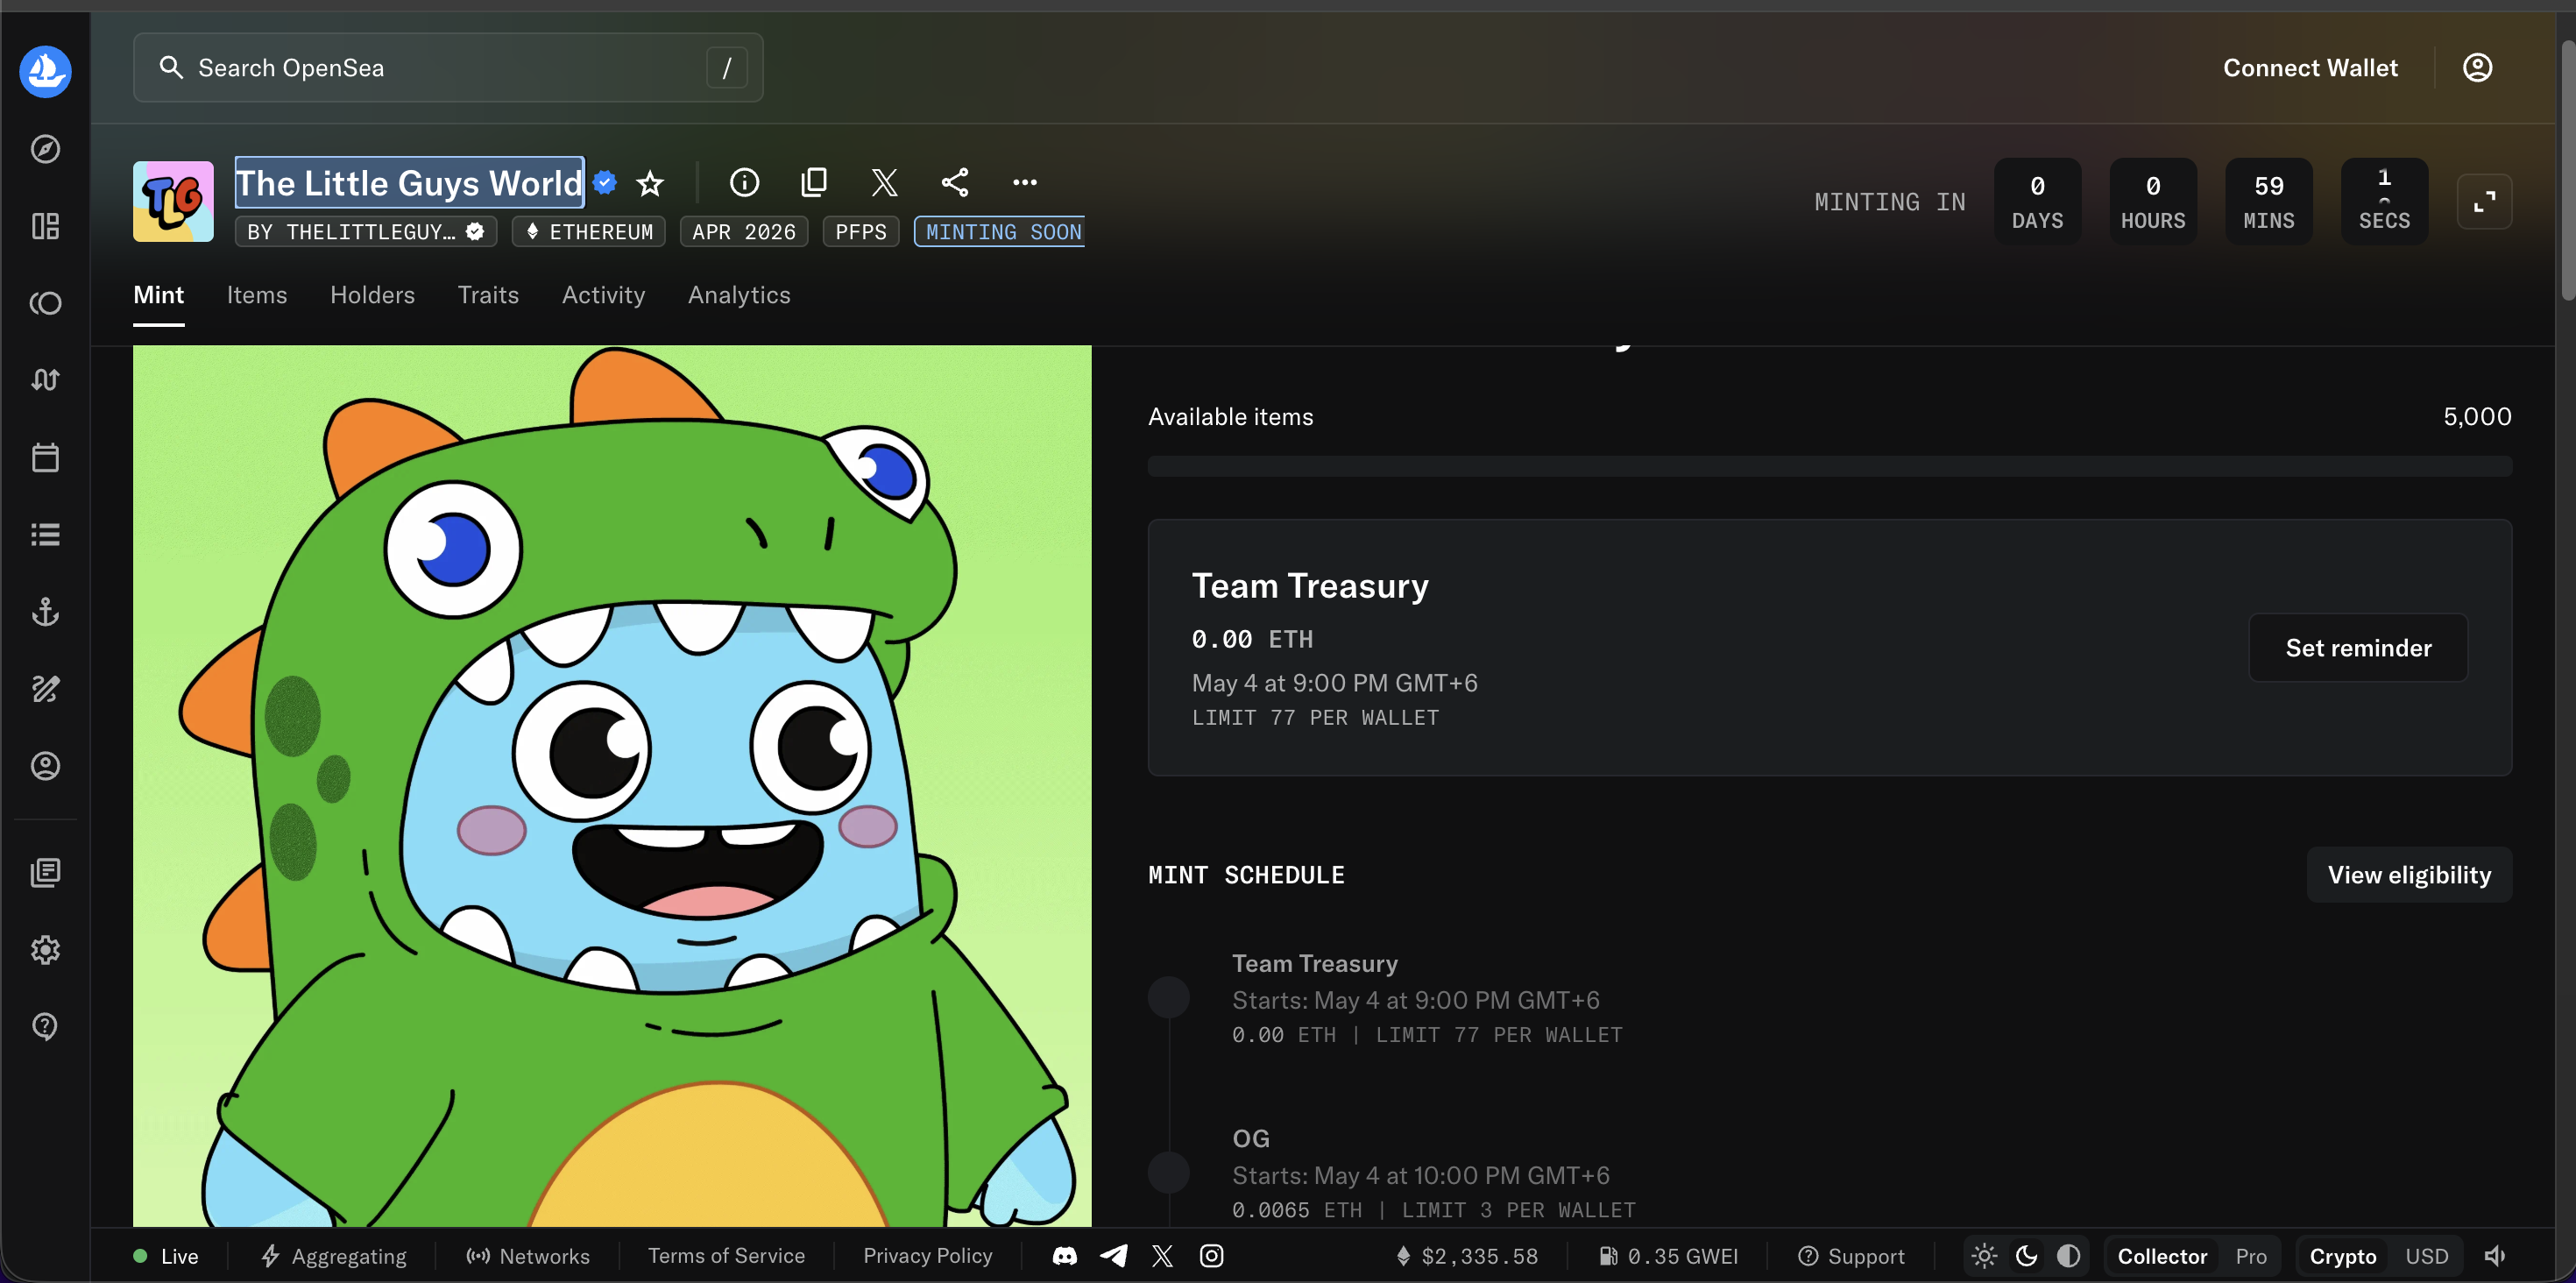Switch to the Mint tab
This screenshot has height=1283, width=2576.
click(x=158, y=295)
